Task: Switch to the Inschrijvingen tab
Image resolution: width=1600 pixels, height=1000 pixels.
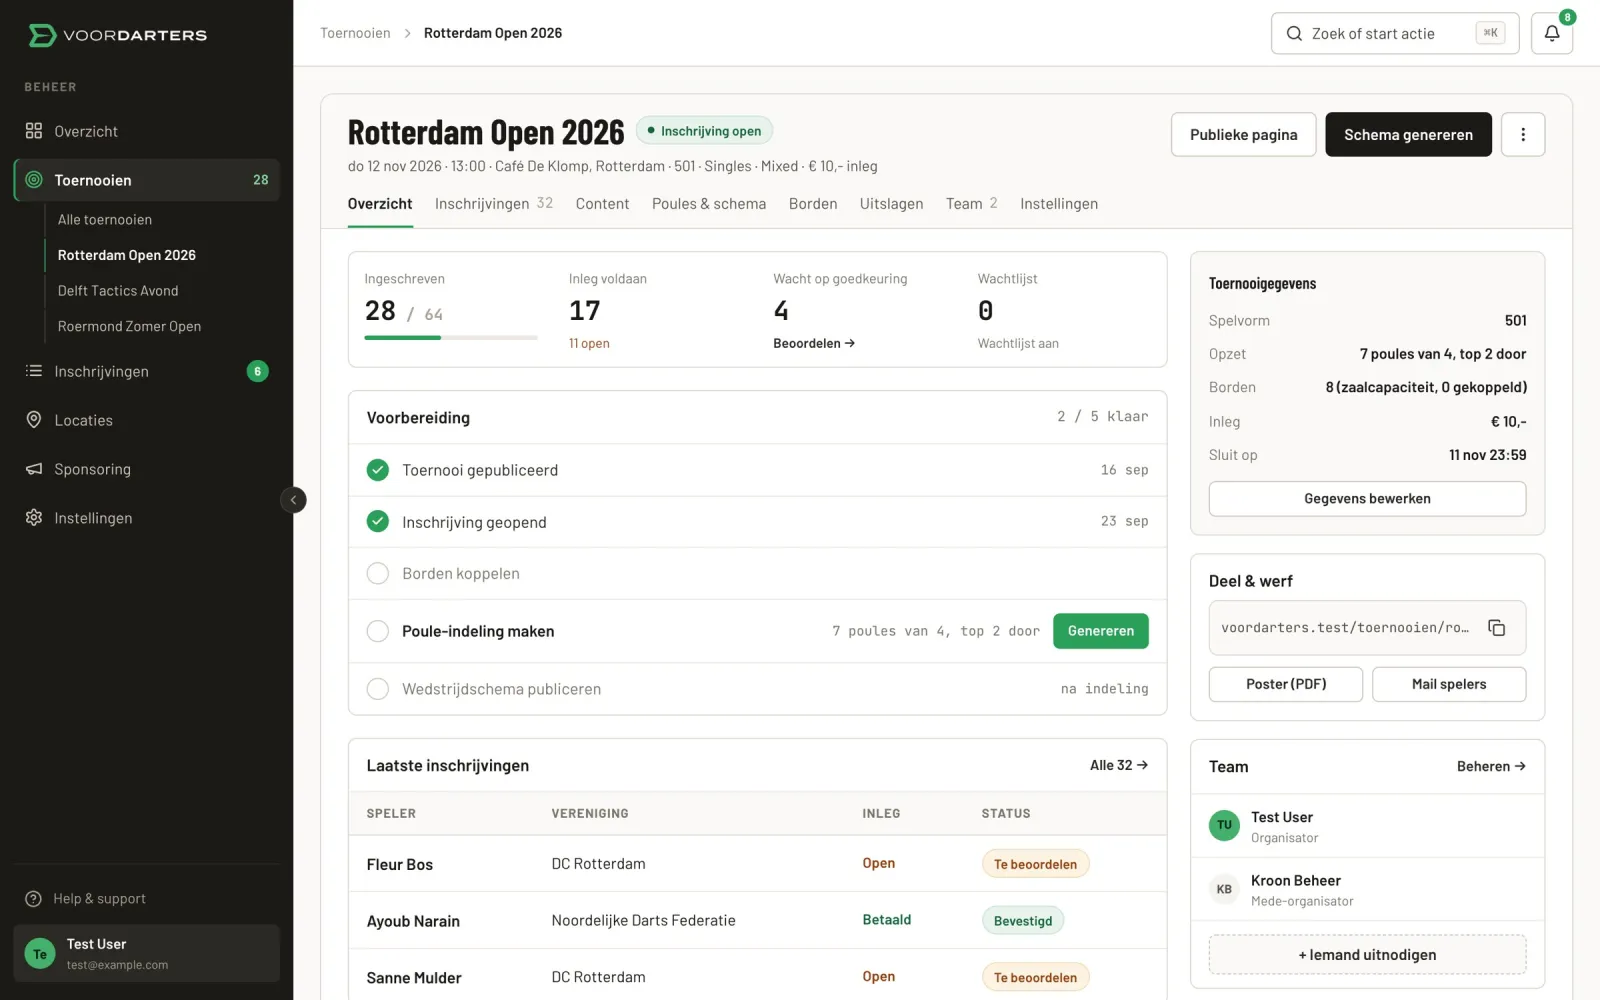Action: 494,204
